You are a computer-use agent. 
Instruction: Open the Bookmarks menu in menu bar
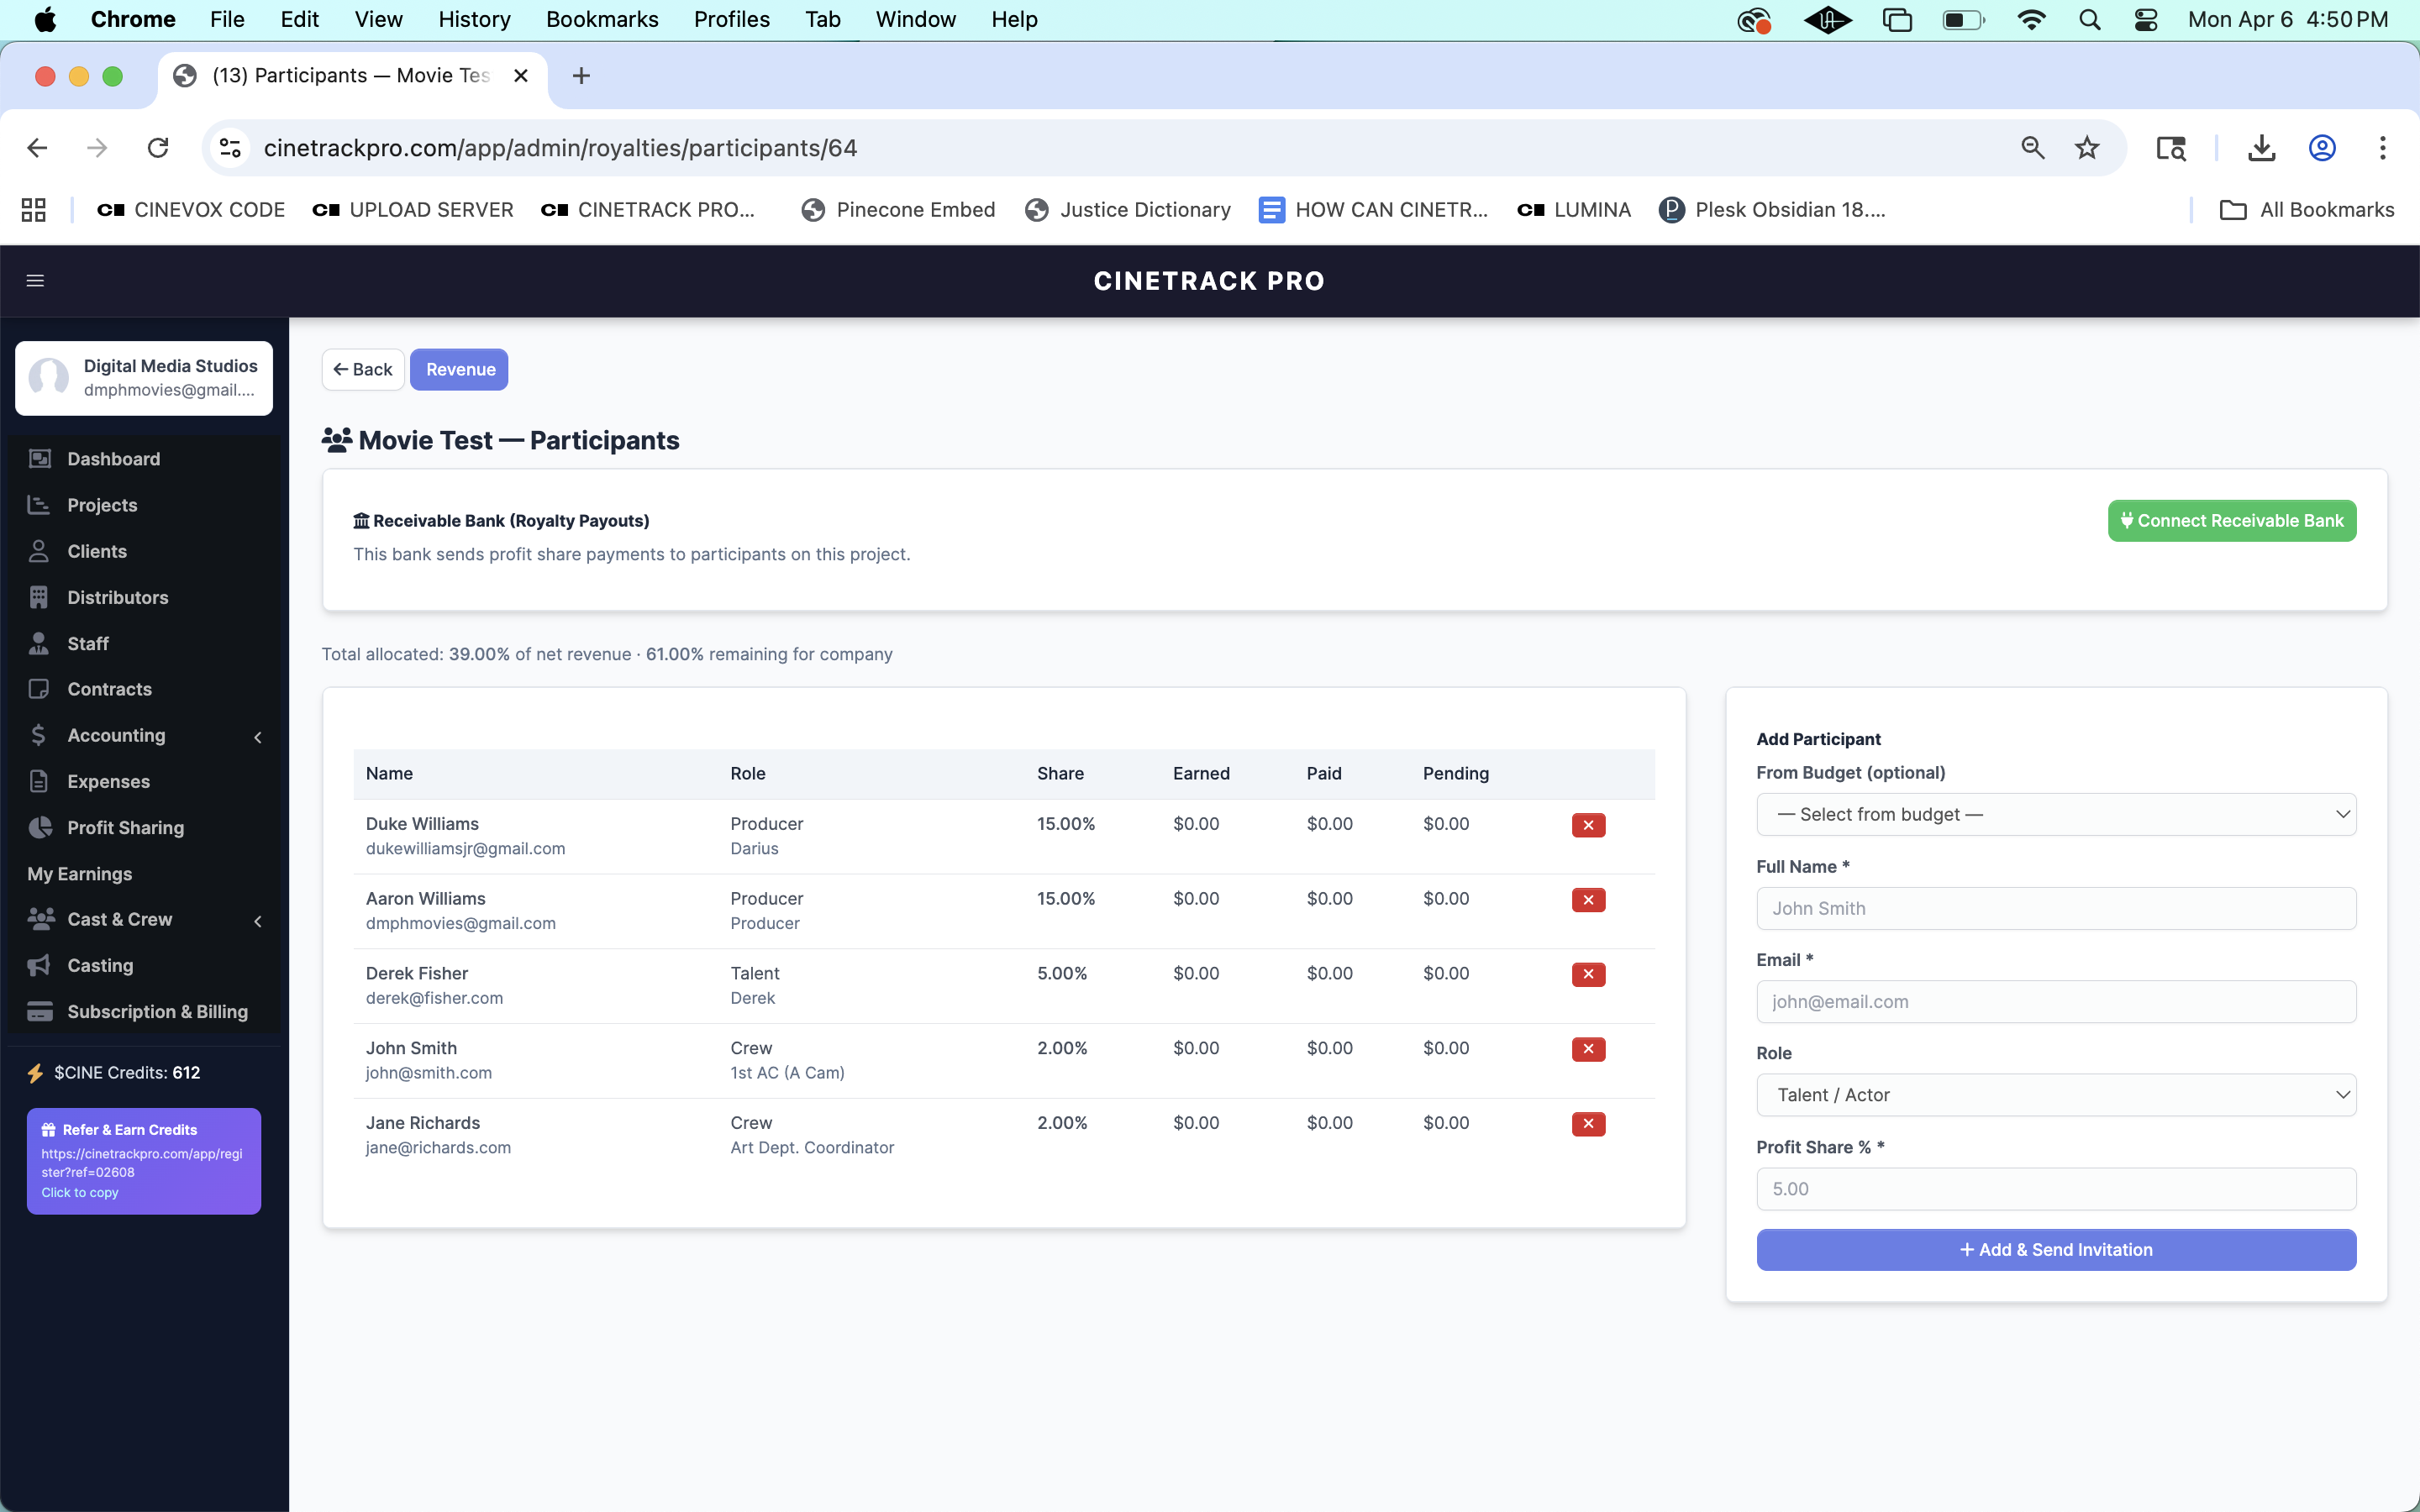(601, 19)
